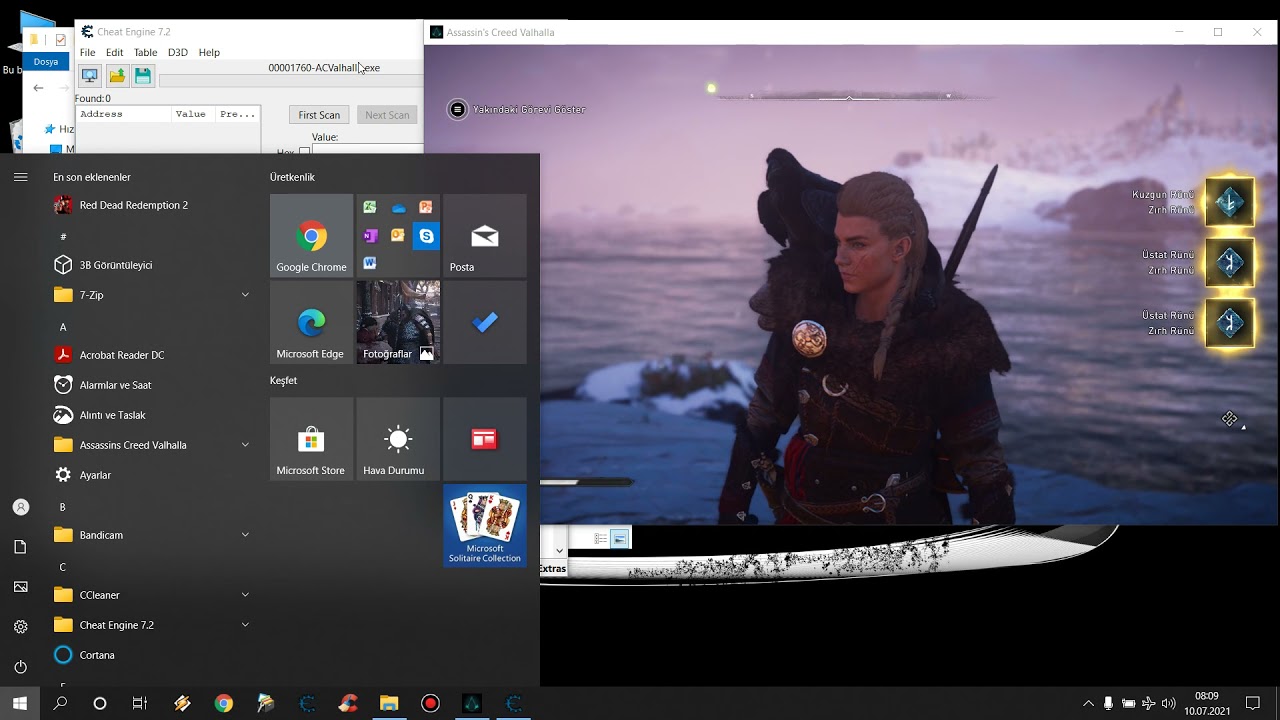Click the airplane mode tray icon

coord(1148,704)
